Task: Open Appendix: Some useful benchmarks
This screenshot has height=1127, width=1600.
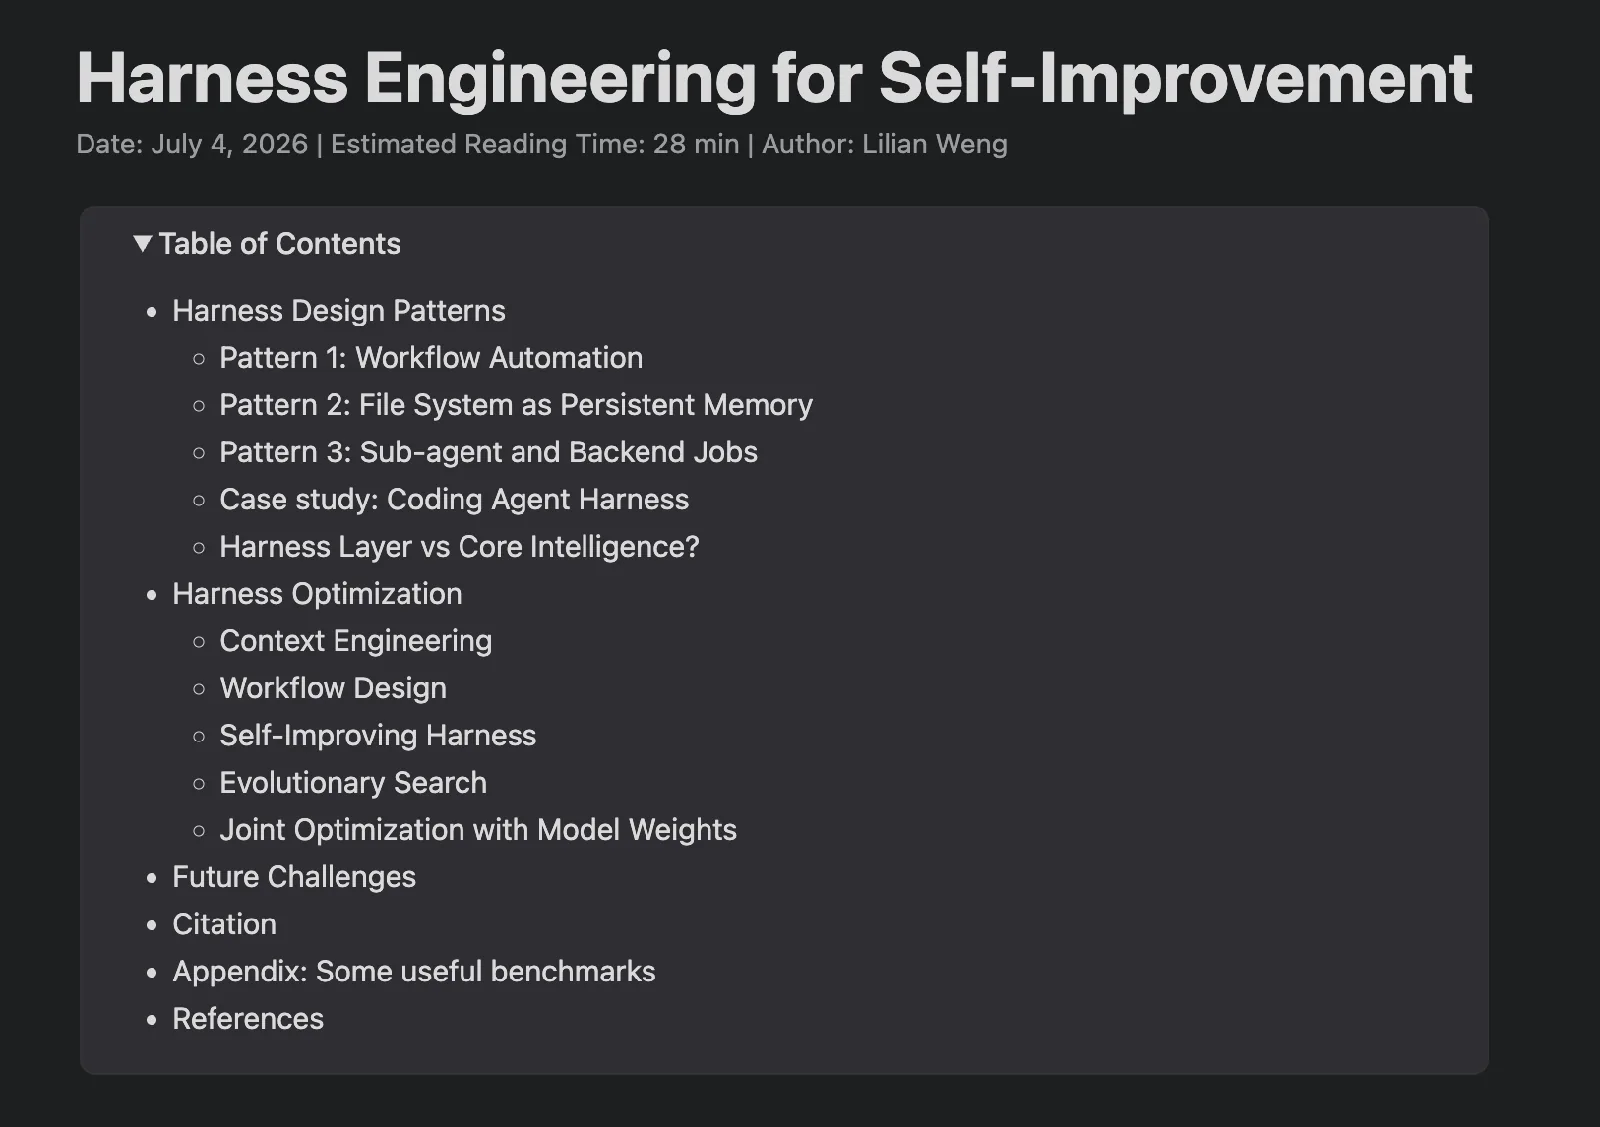Action: tap(414, 971)
